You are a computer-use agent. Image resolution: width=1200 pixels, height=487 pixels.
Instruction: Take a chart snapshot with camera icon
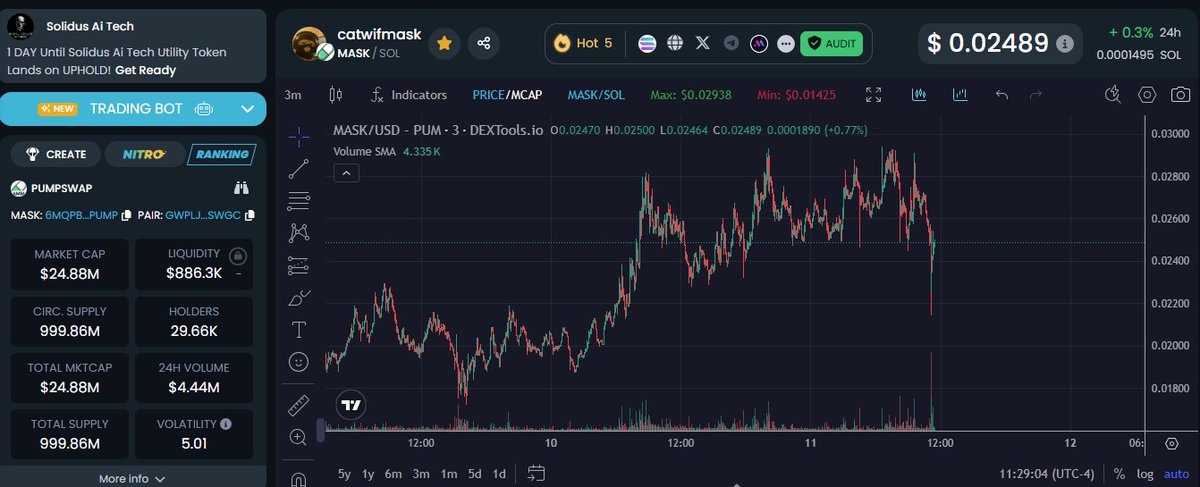click(x=1181, y=95)
